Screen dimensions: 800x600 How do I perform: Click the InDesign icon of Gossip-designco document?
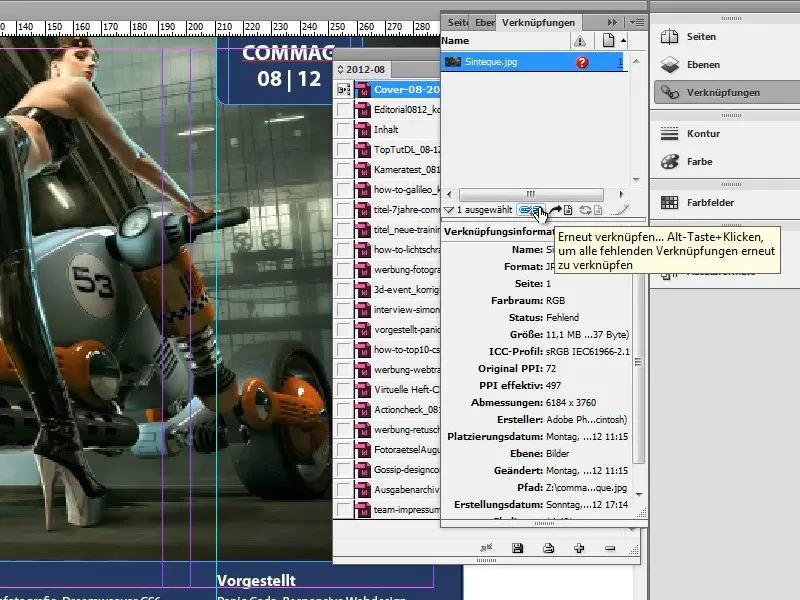pos(363,470)
